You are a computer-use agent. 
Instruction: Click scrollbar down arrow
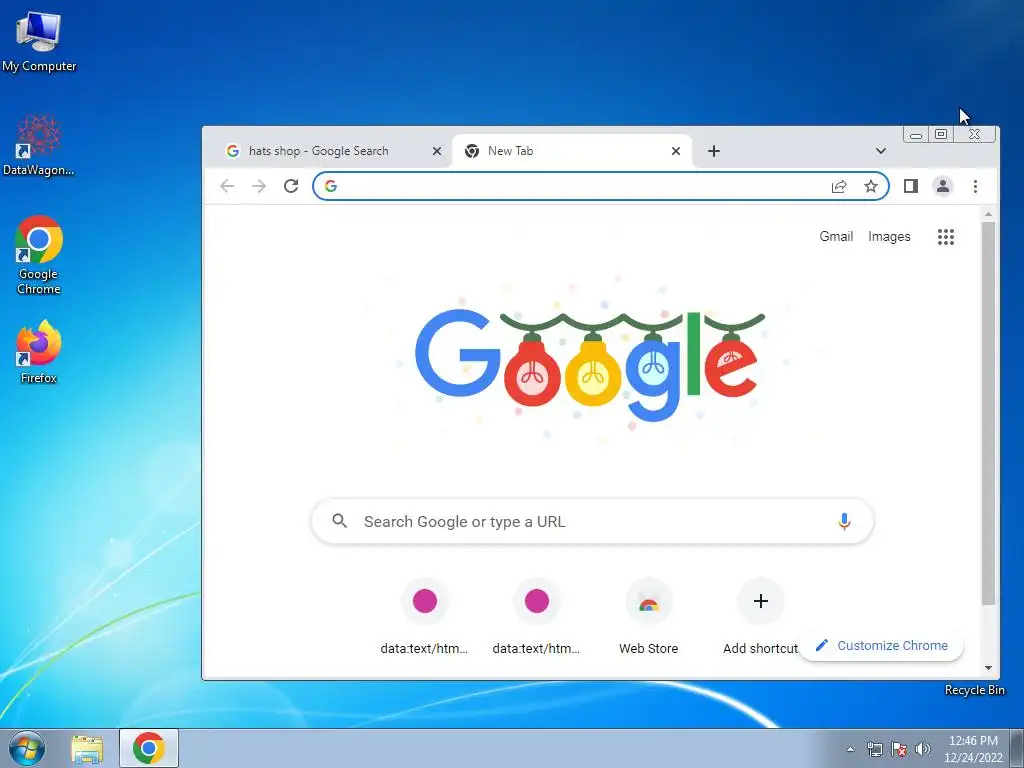click(988, 667)
